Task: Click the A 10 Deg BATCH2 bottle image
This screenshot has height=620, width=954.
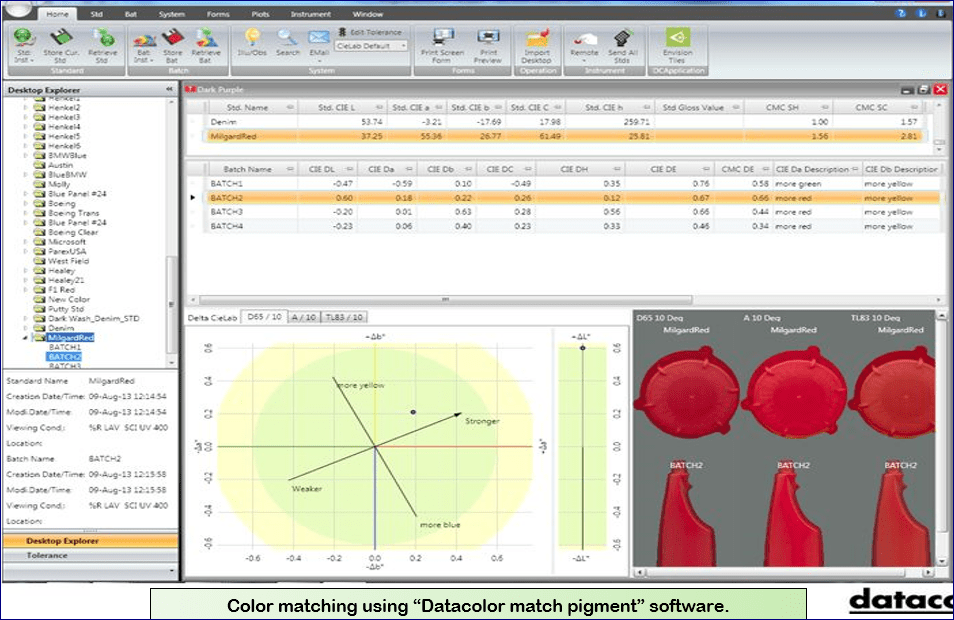Action: pos(794,514)
